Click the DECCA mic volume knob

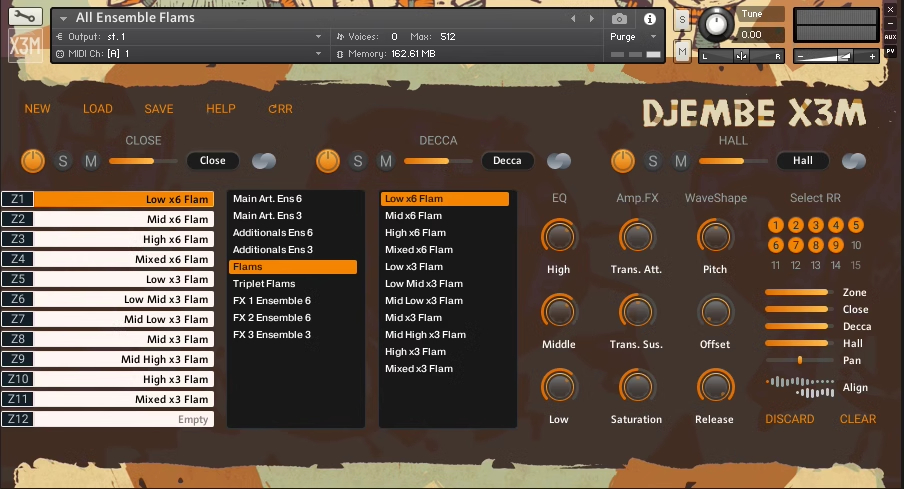328,161
